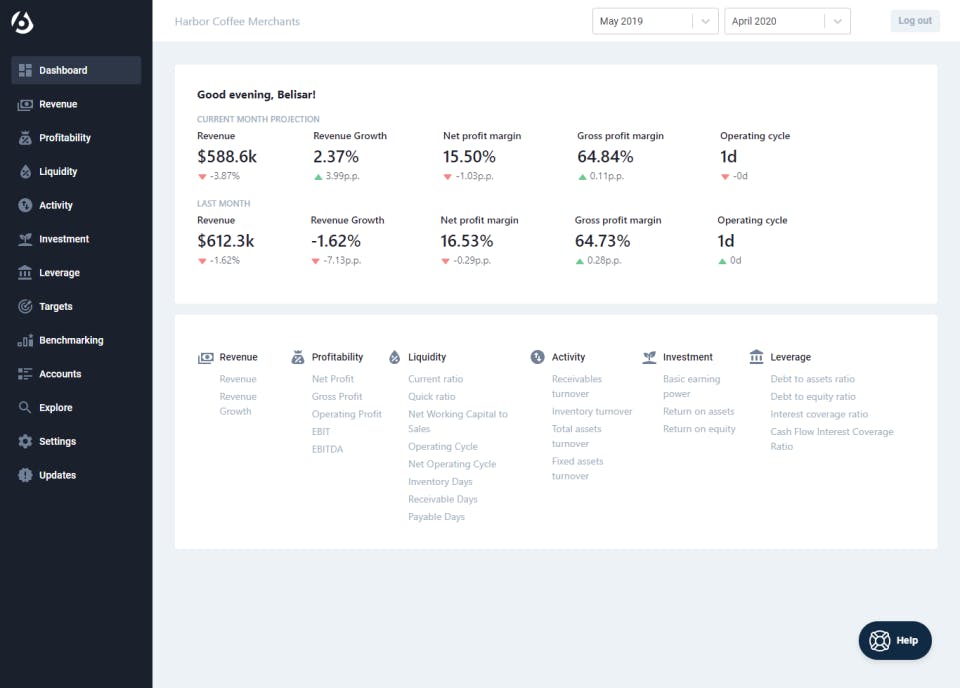Click the lifebuoy icon on Help button
The image size is (960, 688).
(x=880, y=641)
